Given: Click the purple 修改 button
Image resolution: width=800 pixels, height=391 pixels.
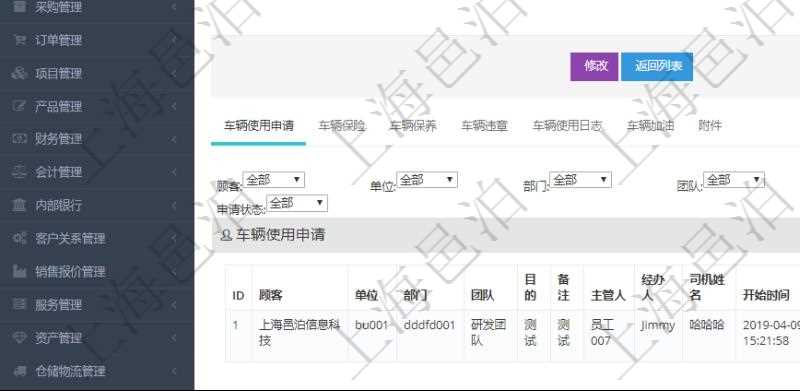Looking at the screenshot, I should click(x=594, y=66).
